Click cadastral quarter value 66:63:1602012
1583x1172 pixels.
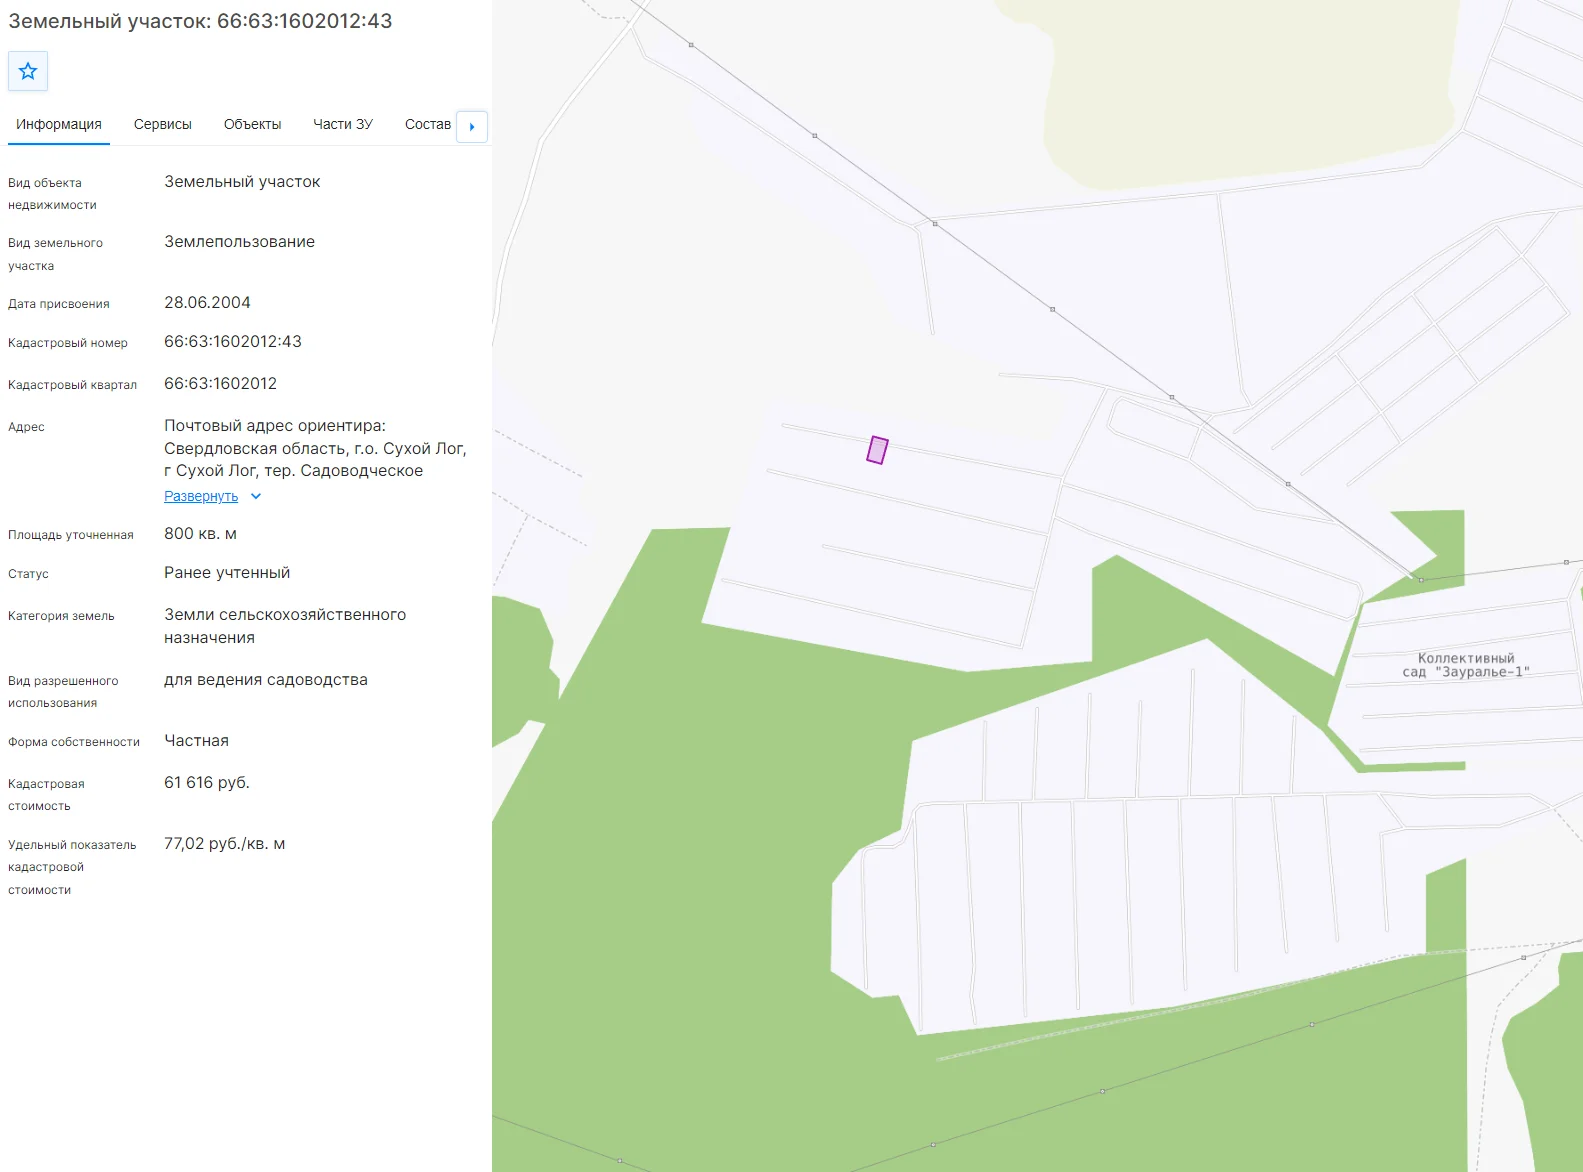(220, 384)
